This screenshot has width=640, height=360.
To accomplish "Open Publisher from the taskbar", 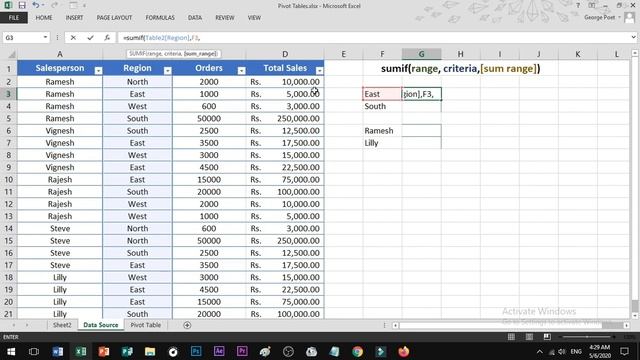I will coord(127,351).
